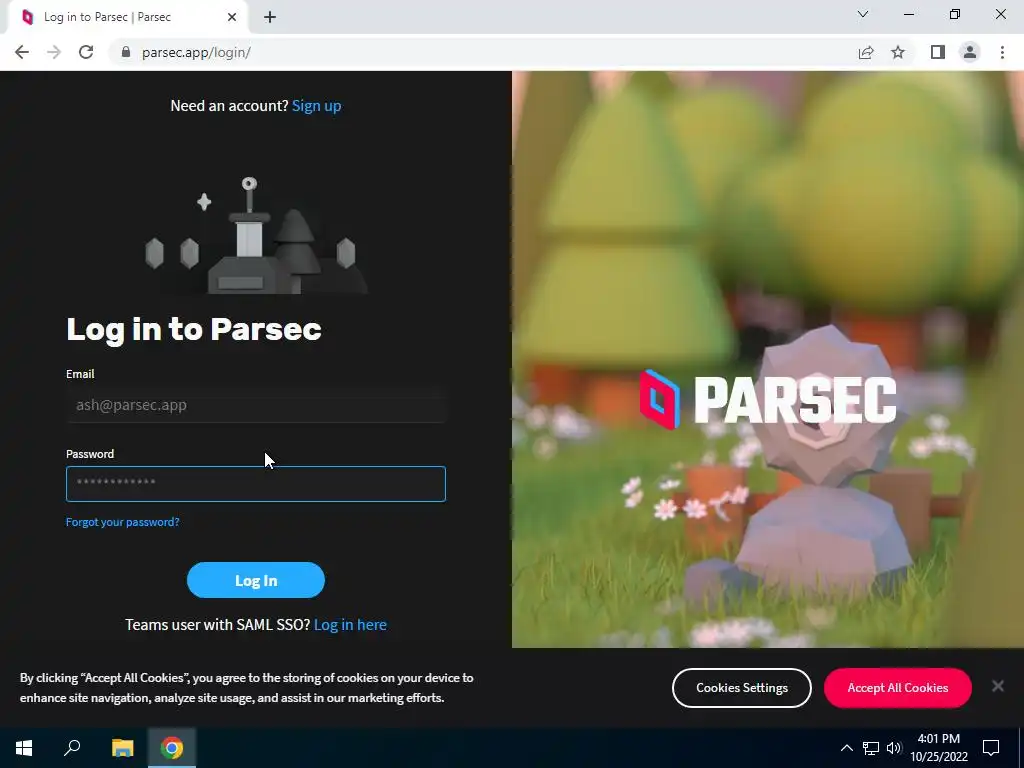
Task: Focus the Email input field
Action: [256, 405]
